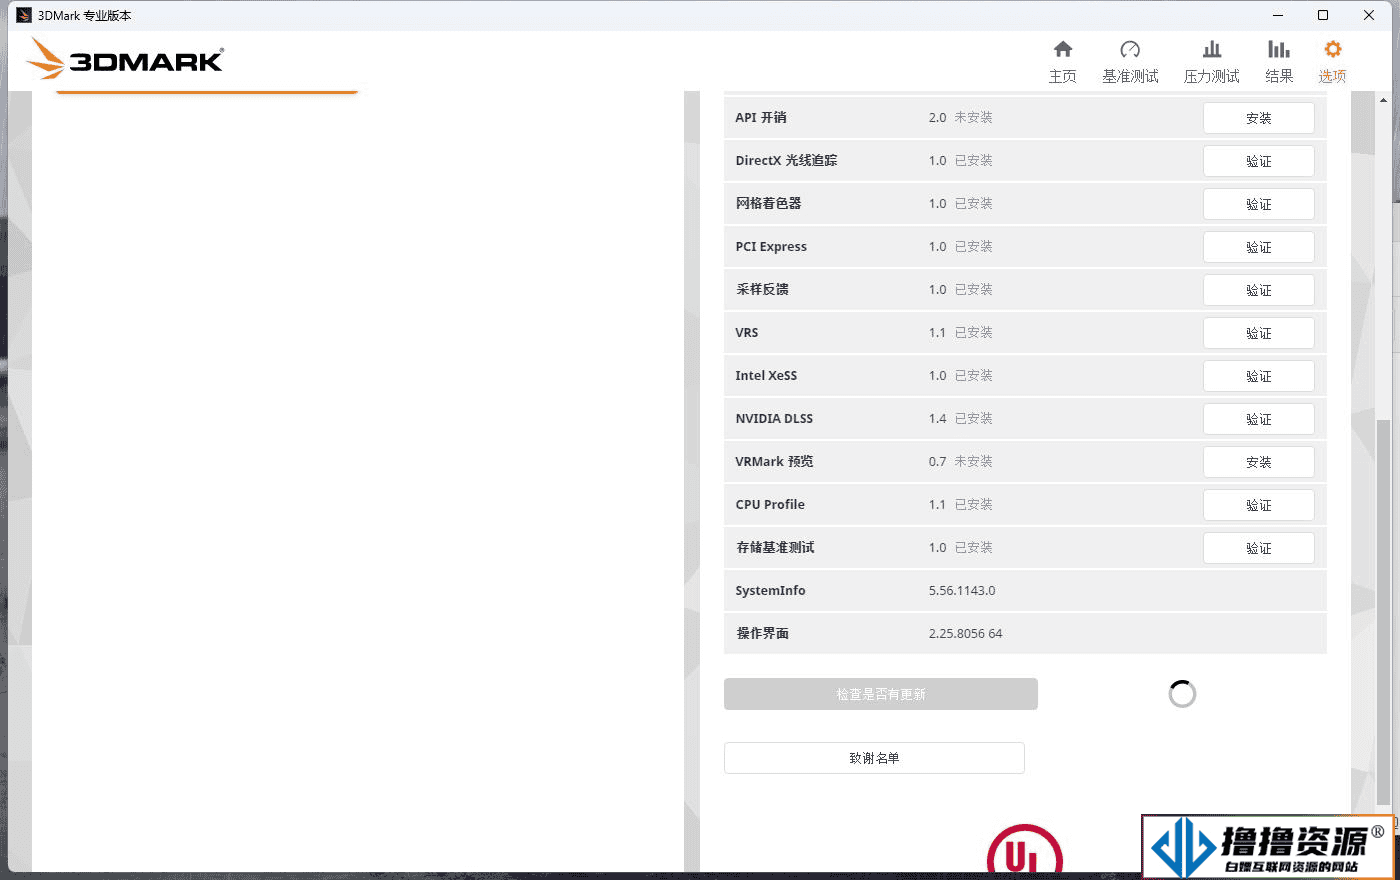Viewport: 1400px width, 880px height.
Task: Click the DirectX 光线追踪 label
Action: click(x=786, y=160)
